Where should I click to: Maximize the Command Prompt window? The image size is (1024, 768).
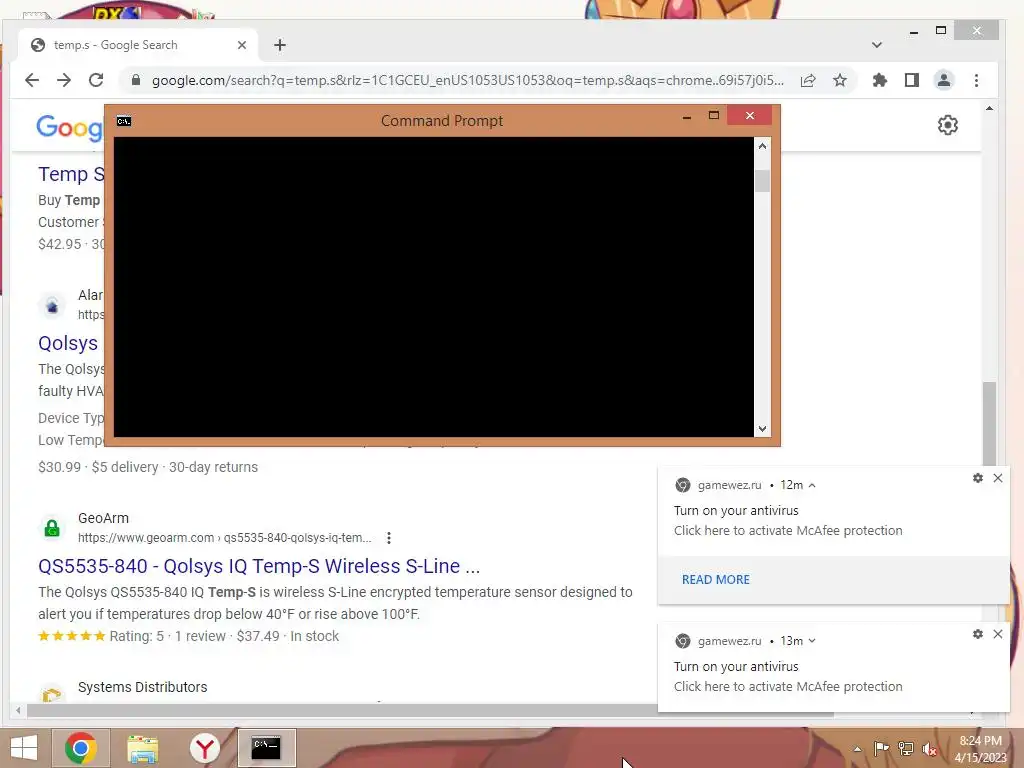(x=714, y=116)
